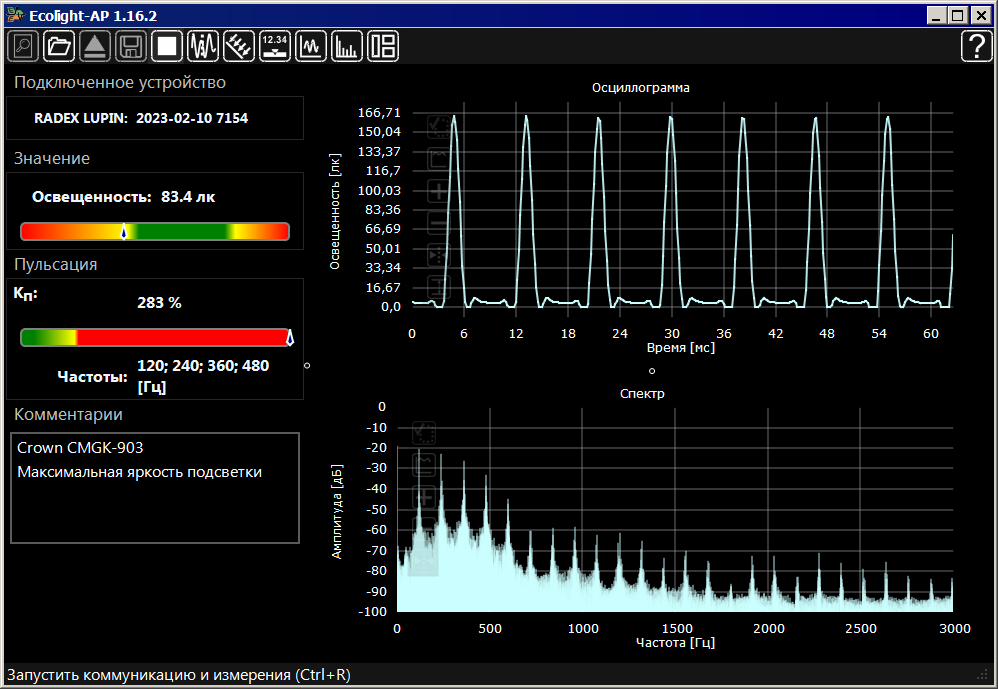Screen dimensions: 998x689
Task: Click the frequencies 120; 240; 360; 480 value
Action: click(203, 376)
